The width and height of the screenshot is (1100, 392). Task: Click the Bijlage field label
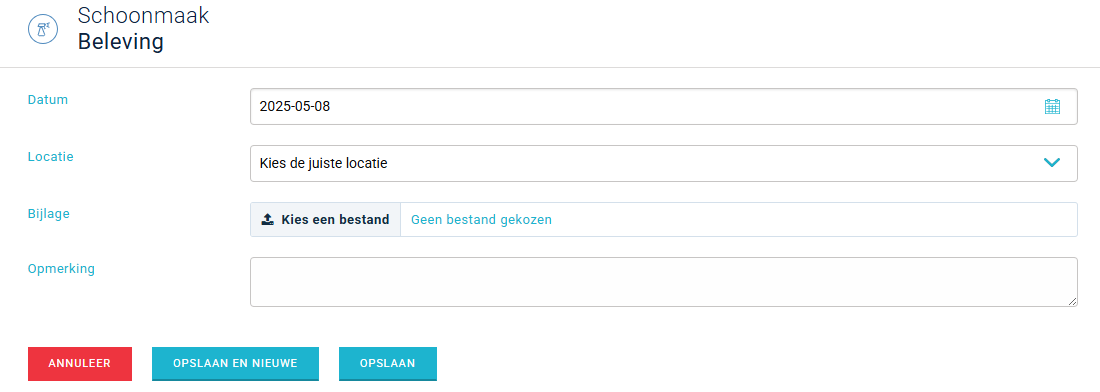(48, 214)
